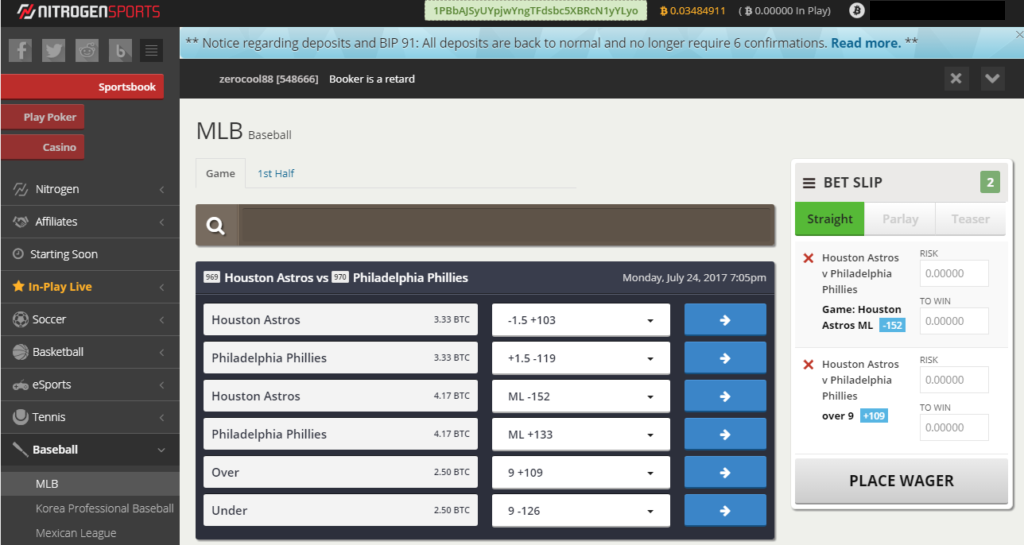Screen dimensions: 1024x545
Task: Switch to the 1st Half tab
Action: pos(275,173)
